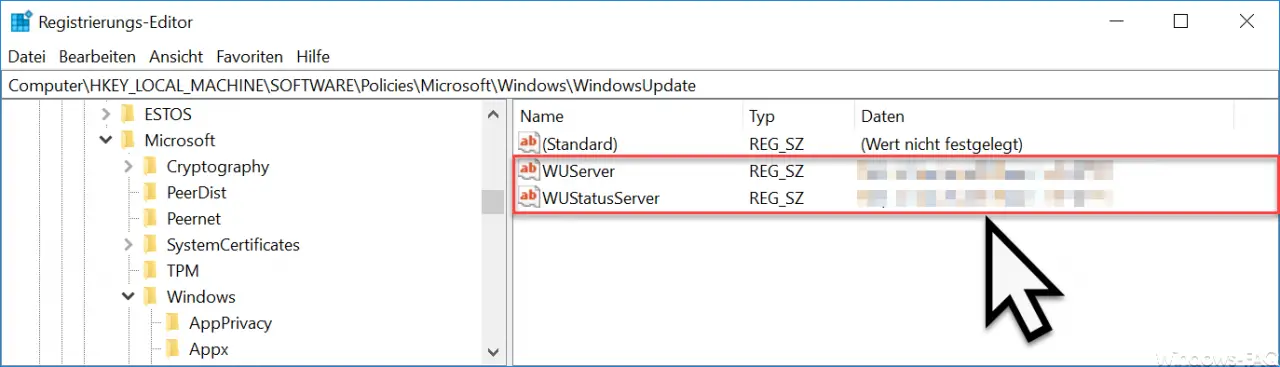Select the Windows folder icon
Image resolution: width=1280 pixels, height=367 pixels.
[x=150, y=296]
